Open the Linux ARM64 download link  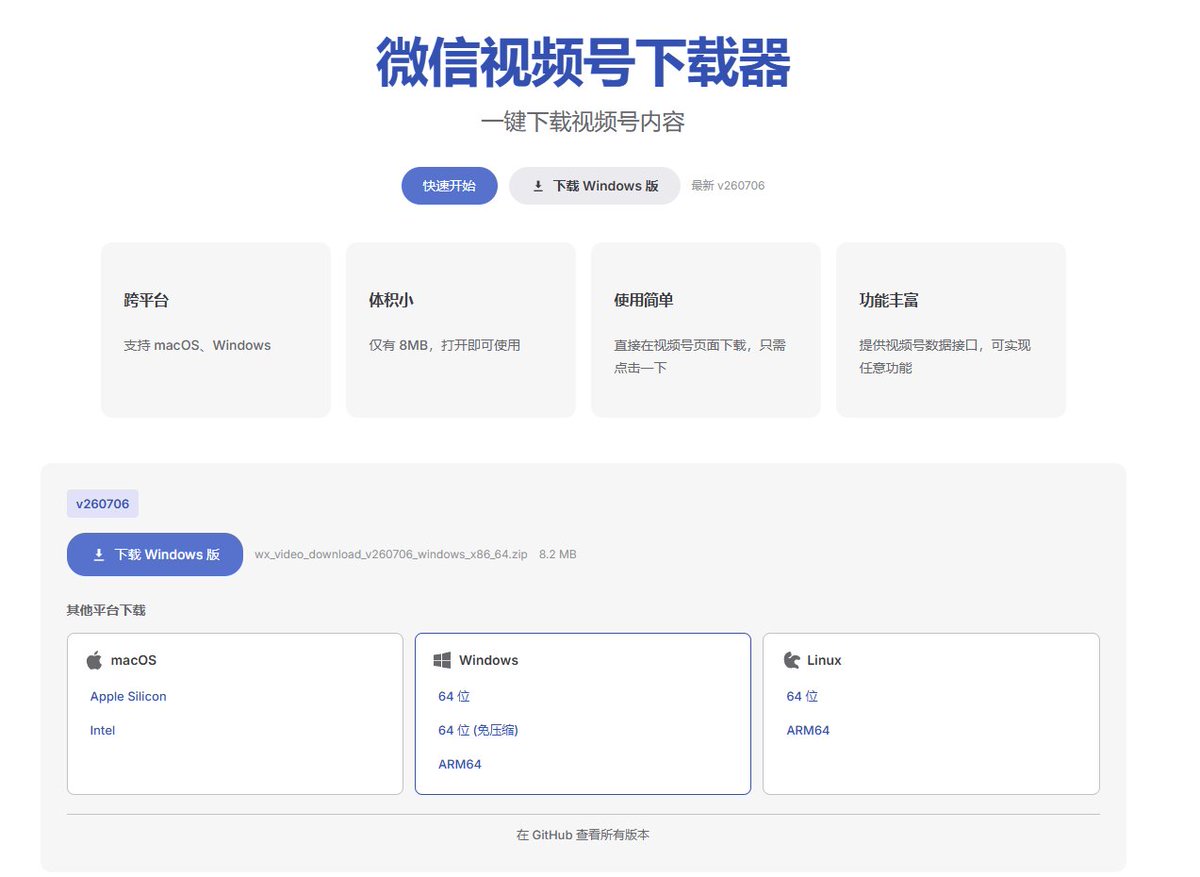[808, 730]
